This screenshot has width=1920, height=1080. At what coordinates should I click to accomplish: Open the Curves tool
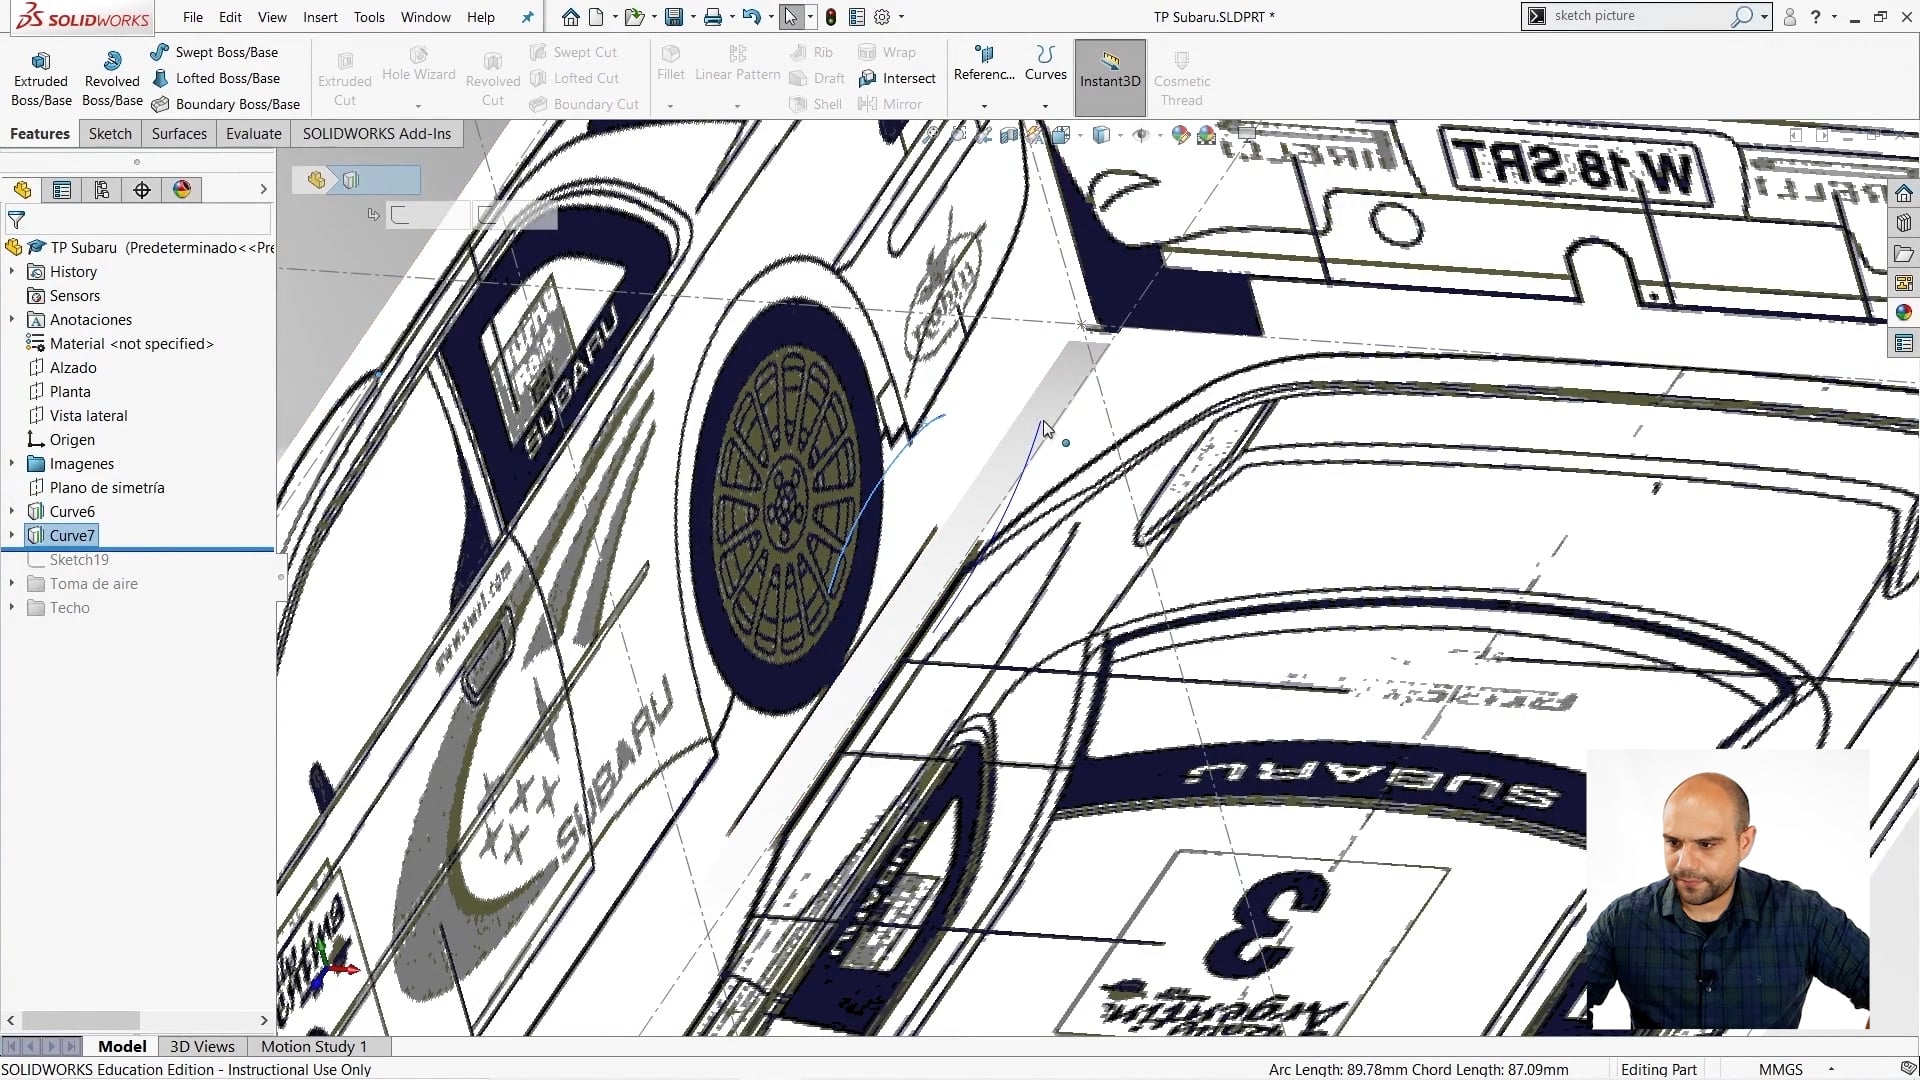pyautogui.click(x=1045, y=64)
